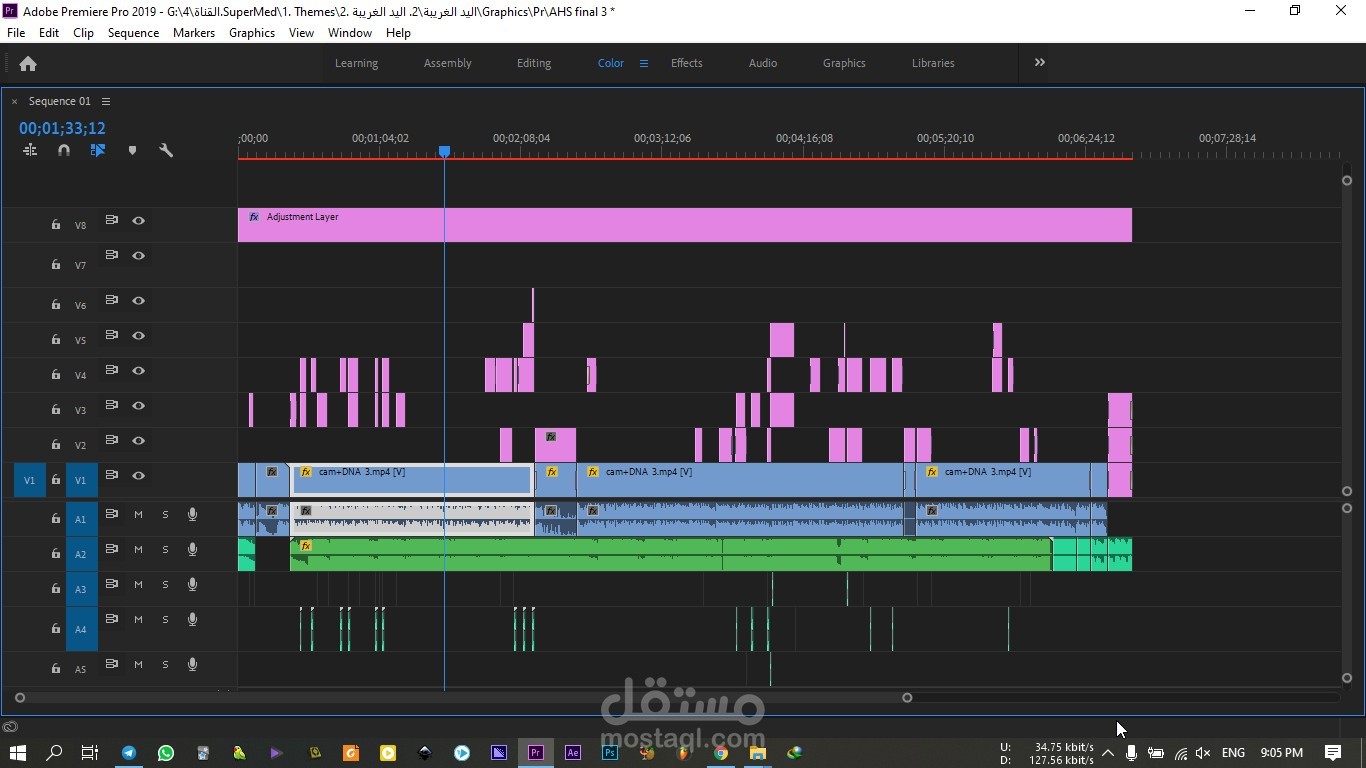Open Telegram from taskbar
This screenshot has width=1366, height=768.
pyautogui.click(x=129, y=753)
